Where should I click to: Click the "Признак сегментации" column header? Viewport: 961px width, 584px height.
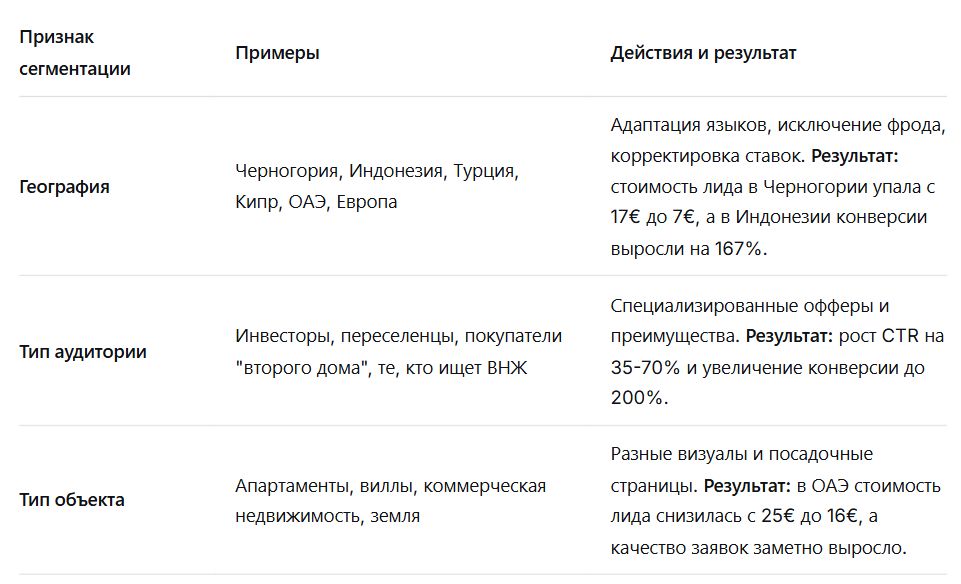[x=75, y=53]
